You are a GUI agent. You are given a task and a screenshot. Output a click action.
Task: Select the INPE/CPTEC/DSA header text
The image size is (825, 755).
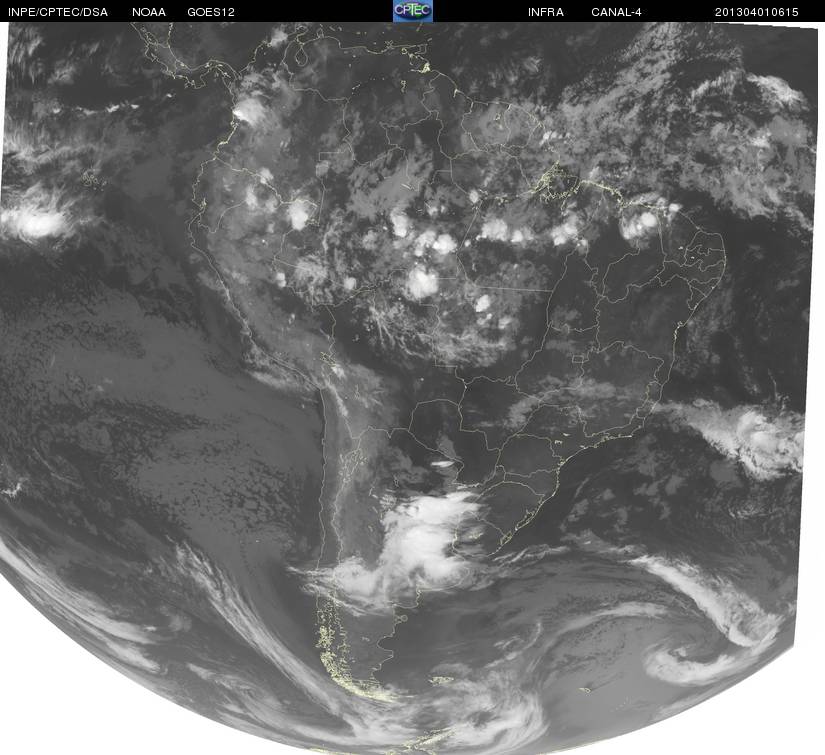click(x=58, y=12)
